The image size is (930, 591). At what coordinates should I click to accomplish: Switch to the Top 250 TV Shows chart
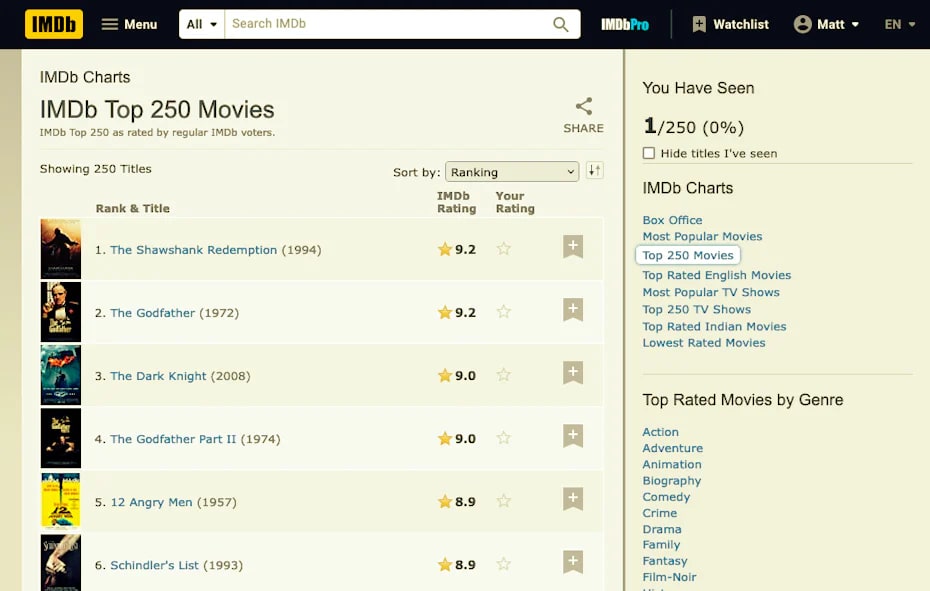695,309
